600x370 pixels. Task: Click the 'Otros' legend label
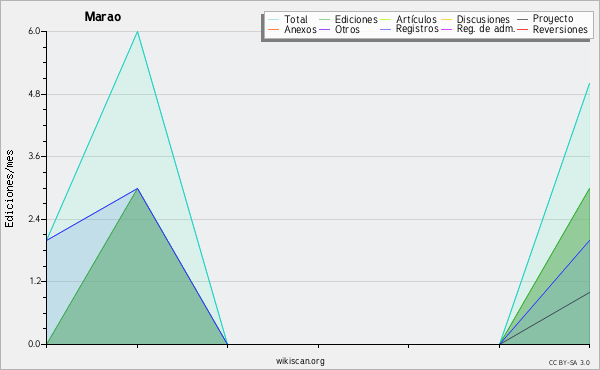pyautogui.click(x=347, y=29)
